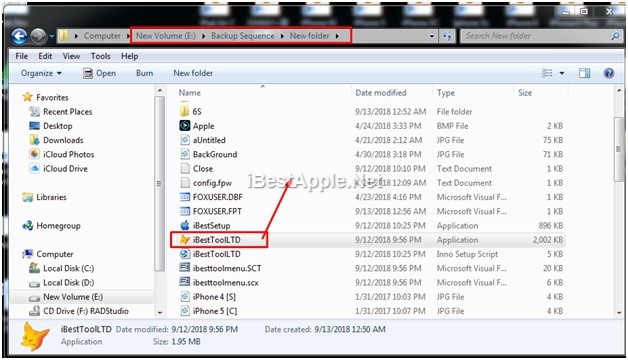Select the FOXUSER.DBF table icon
The image size is (628, 360).
(185, 197)
